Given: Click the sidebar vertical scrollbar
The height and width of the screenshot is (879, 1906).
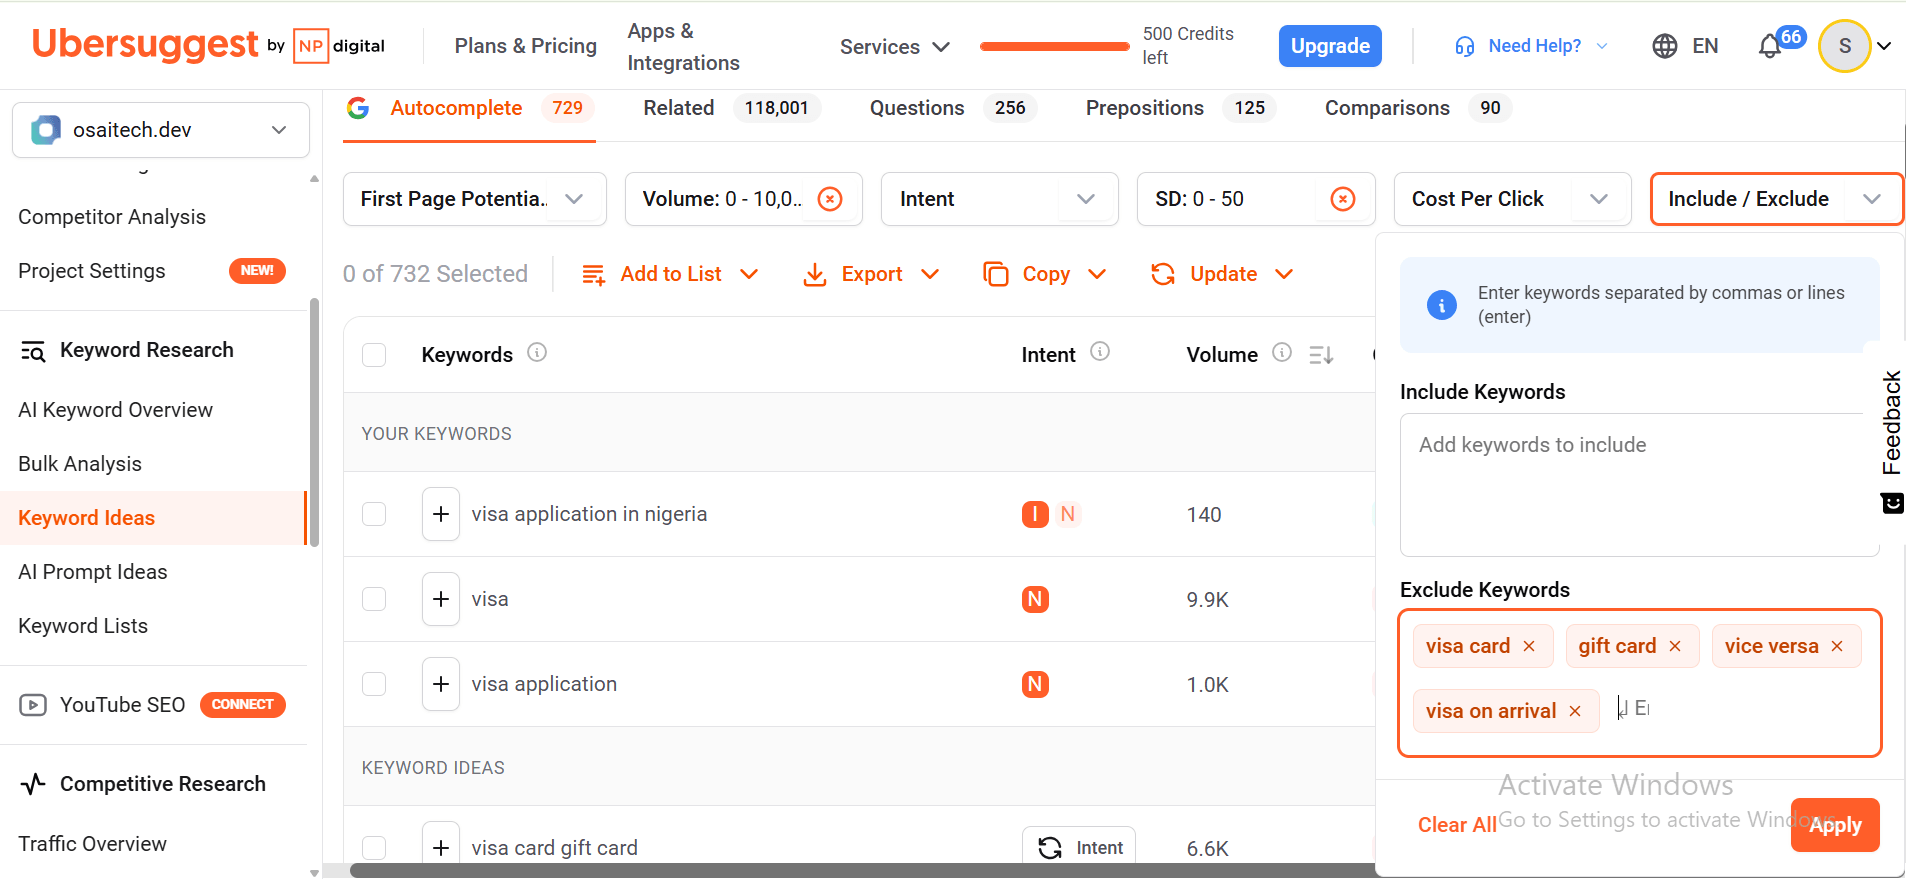Looking at the screenshot, I should [314, 422].
